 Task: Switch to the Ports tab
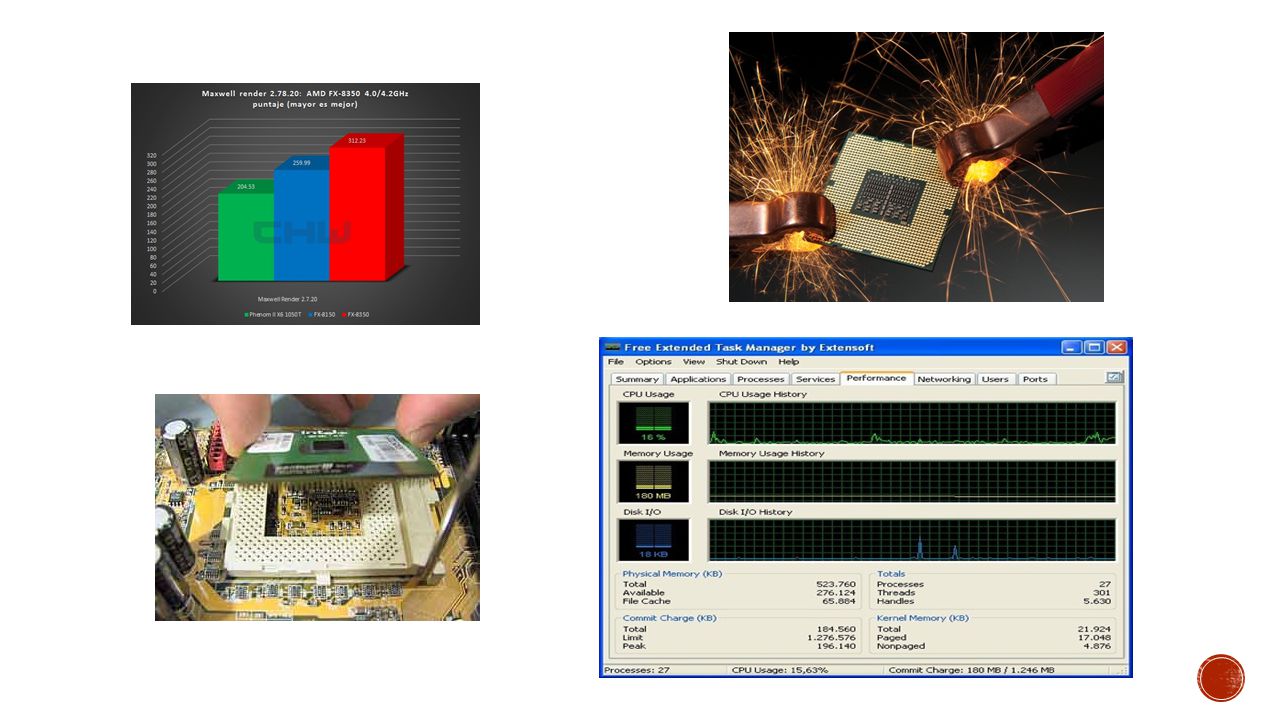(1035, 379)
